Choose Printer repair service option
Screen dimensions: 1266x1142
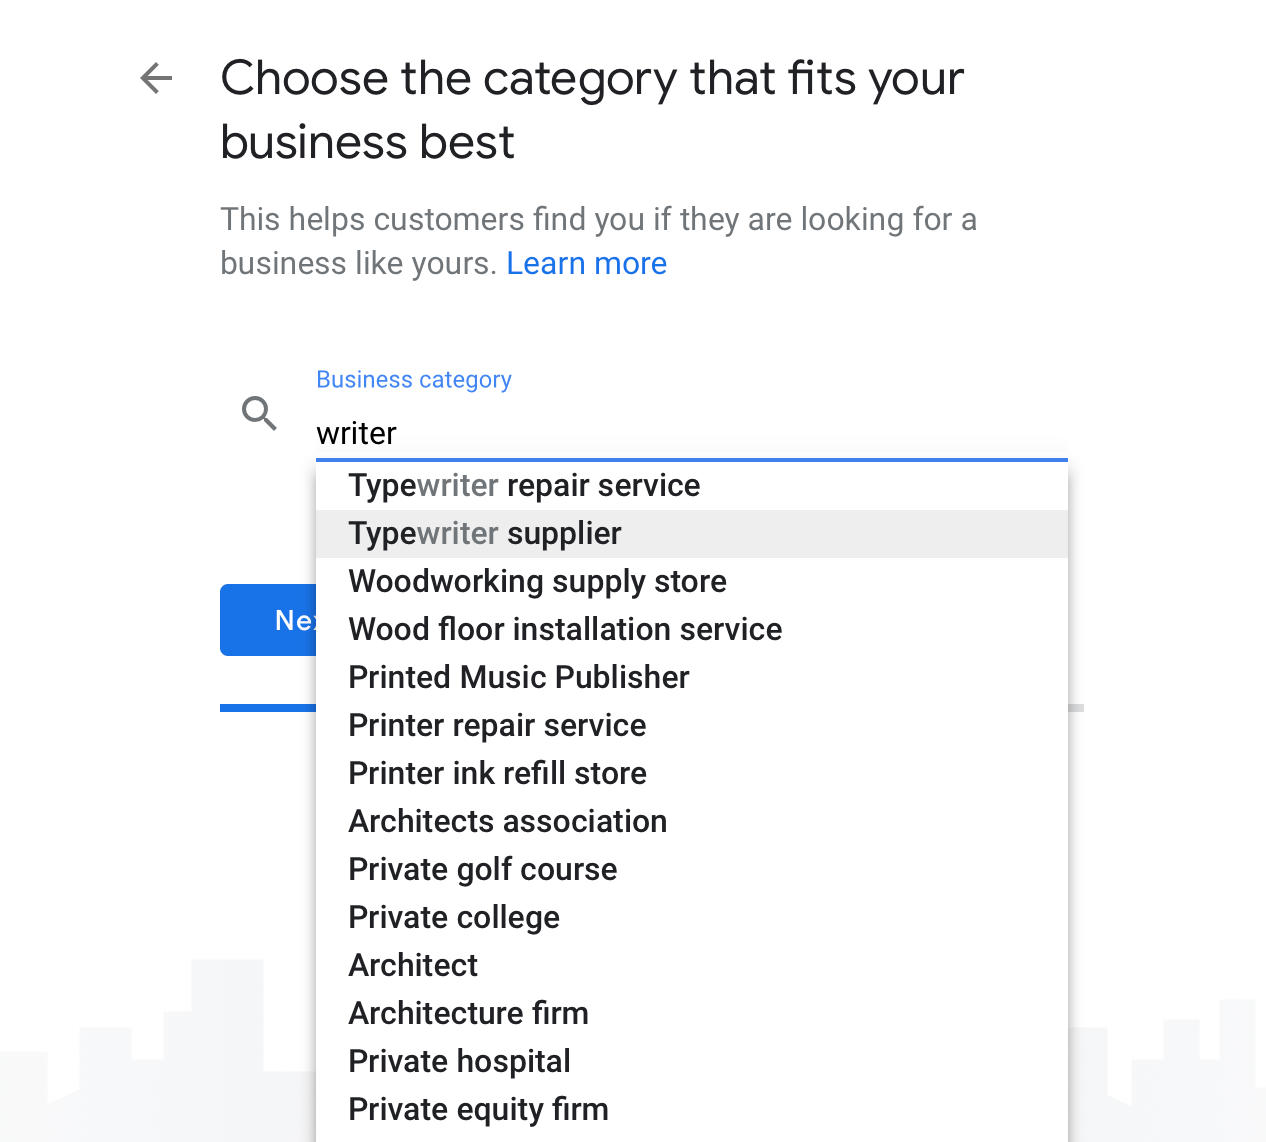497,726
